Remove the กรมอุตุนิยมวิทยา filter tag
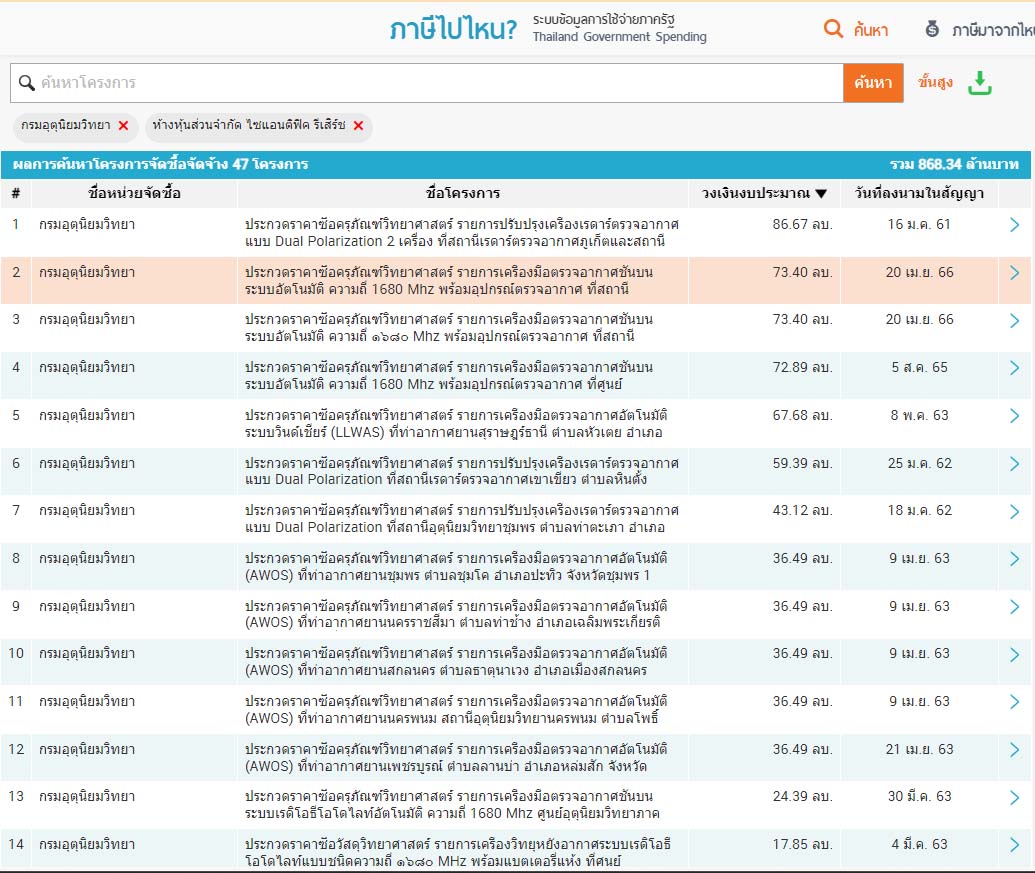The height and width of the screenshot is (873, 1035). pyautogui.click(x=123, y=125)
